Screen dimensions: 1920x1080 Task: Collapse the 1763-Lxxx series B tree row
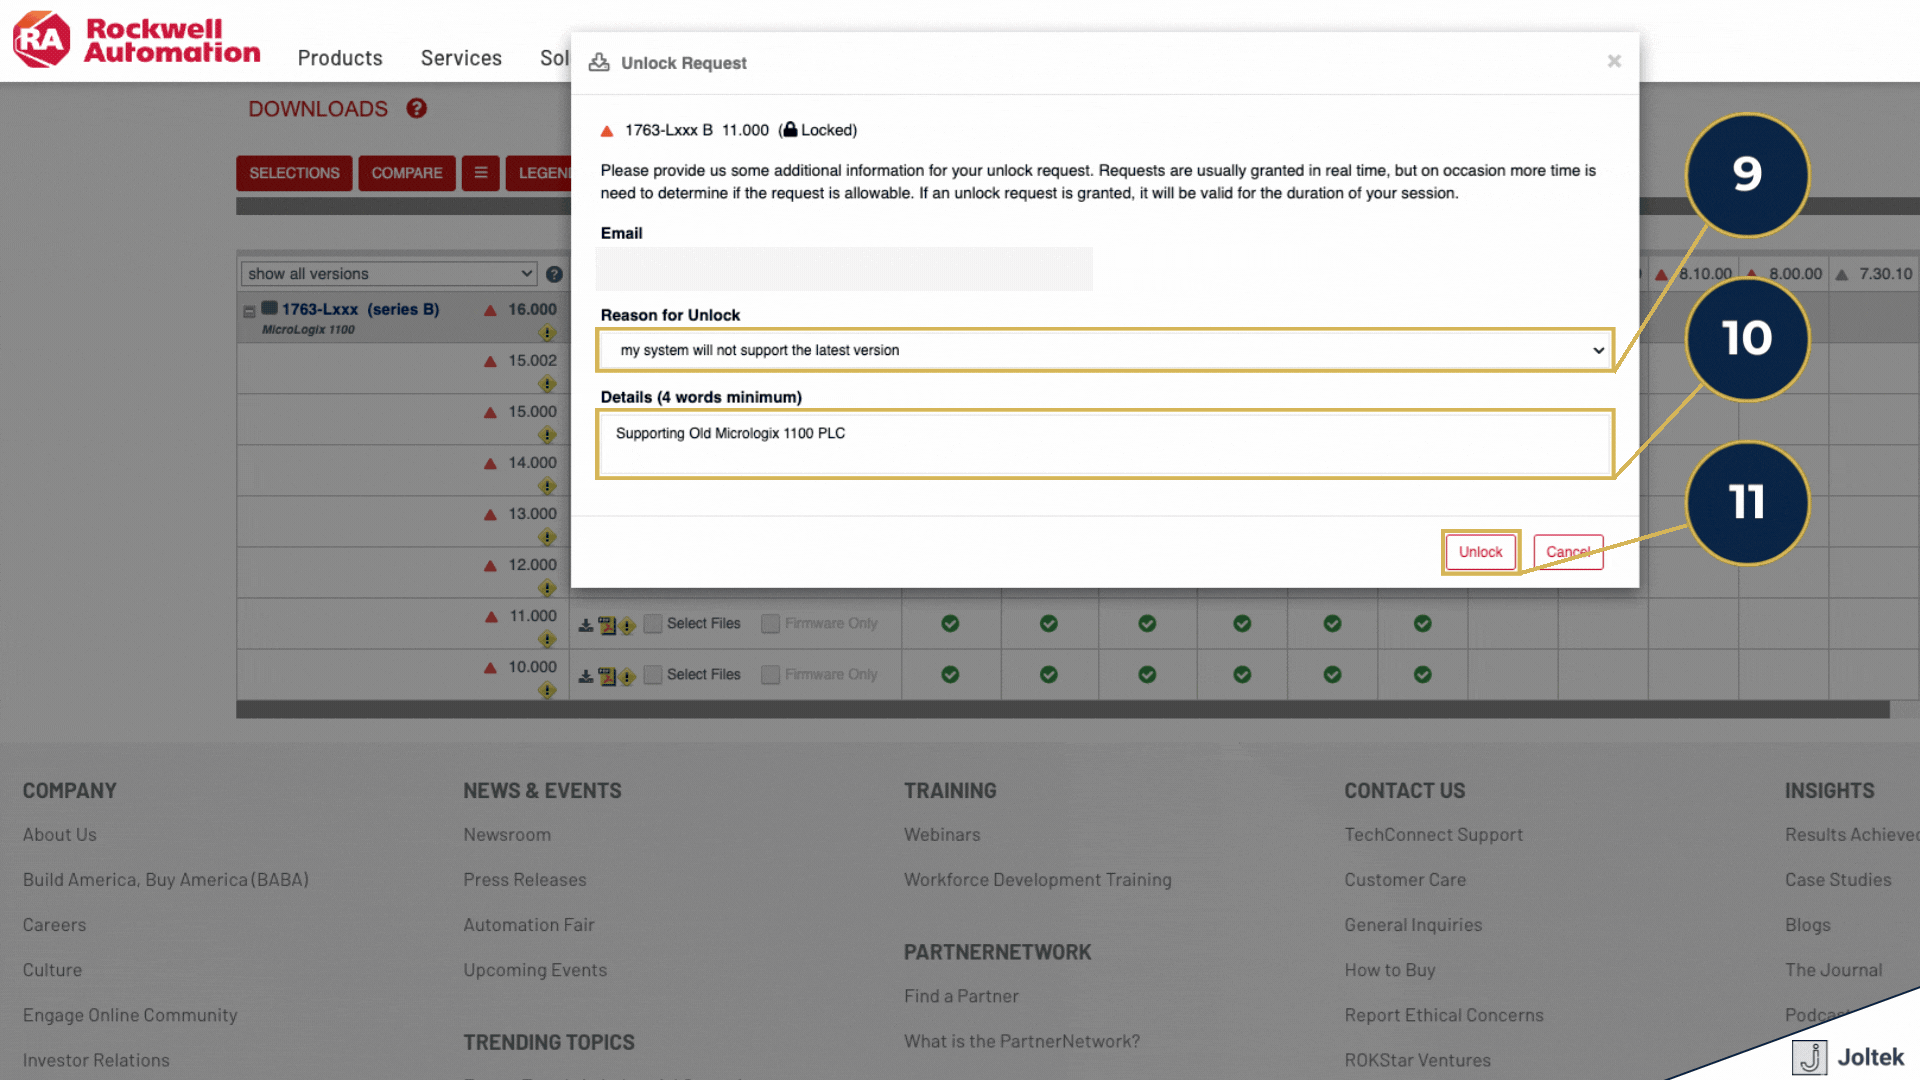click(249, 311)
